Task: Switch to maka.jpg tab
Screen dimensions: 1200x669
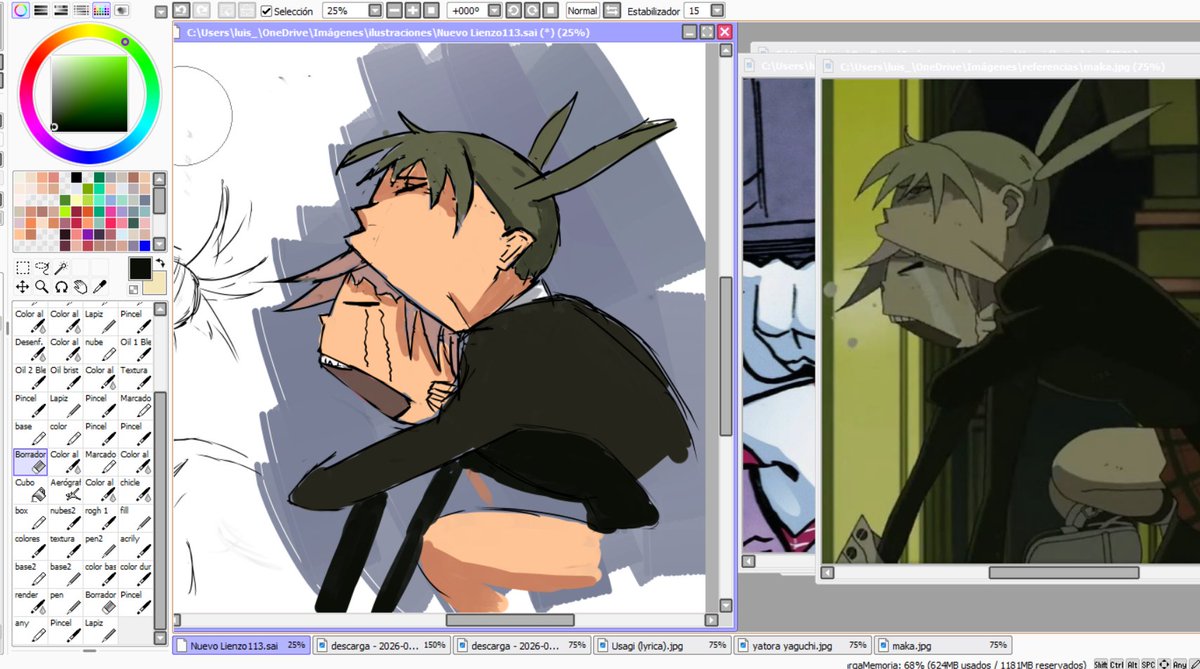Action: [942, 645]
